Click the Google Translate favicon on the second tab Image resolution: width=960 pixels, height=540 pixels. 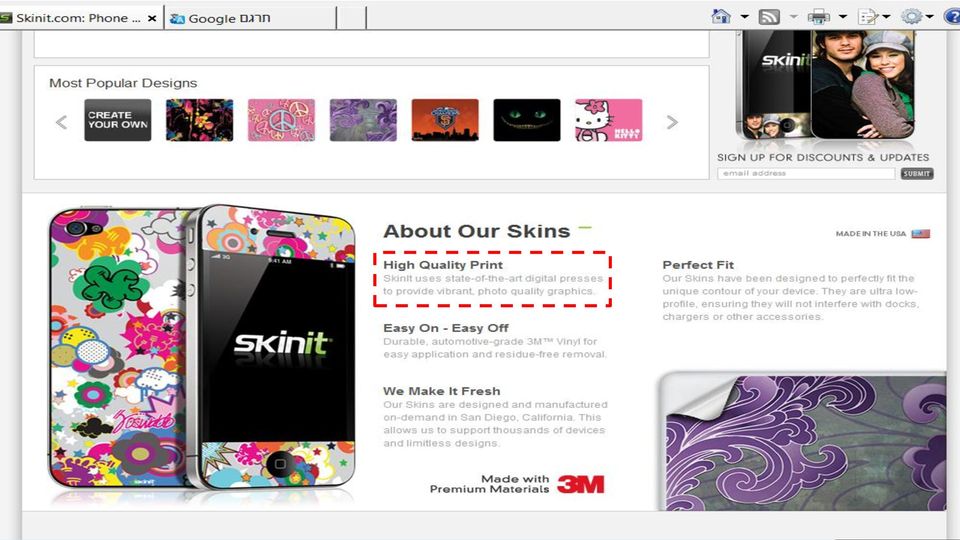coord(178,19)
